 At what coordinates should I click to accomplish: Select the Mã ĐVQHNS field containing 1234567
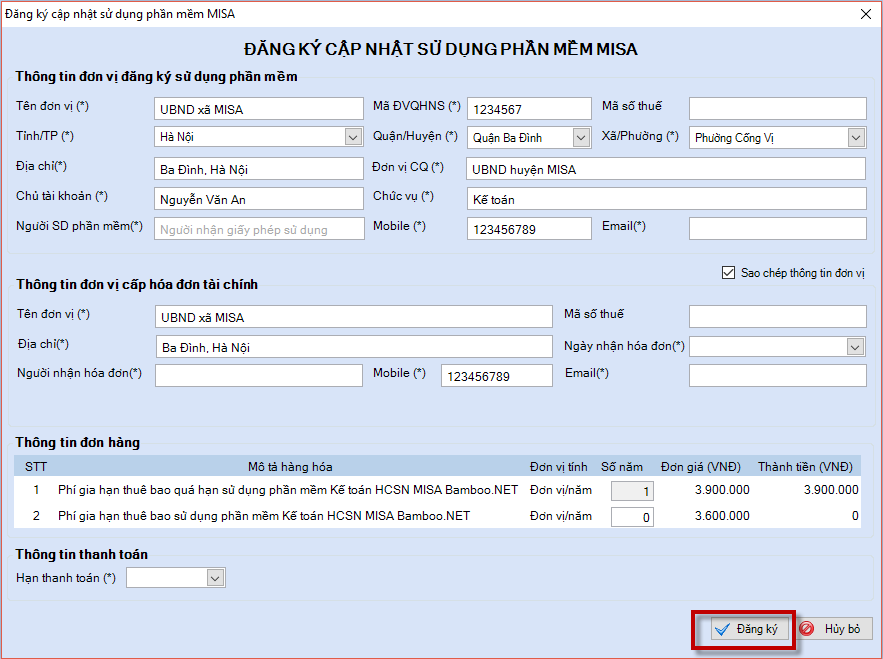point(529,109)
